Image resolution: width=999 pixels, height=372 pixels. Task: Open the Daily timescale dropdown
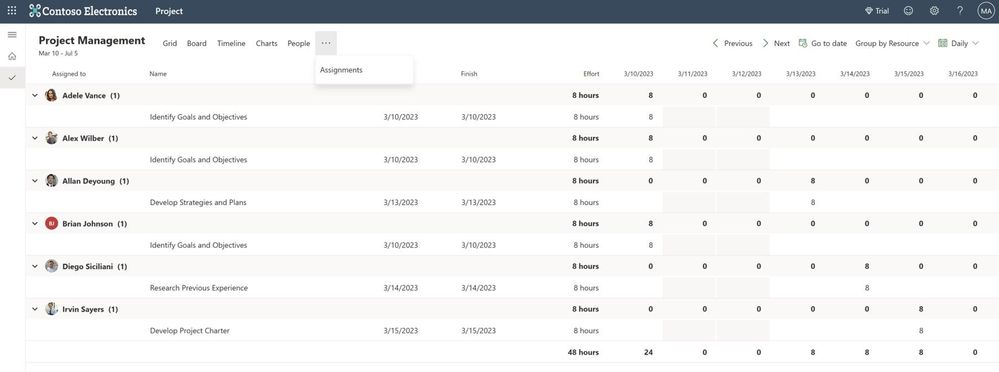click(958, 43)
